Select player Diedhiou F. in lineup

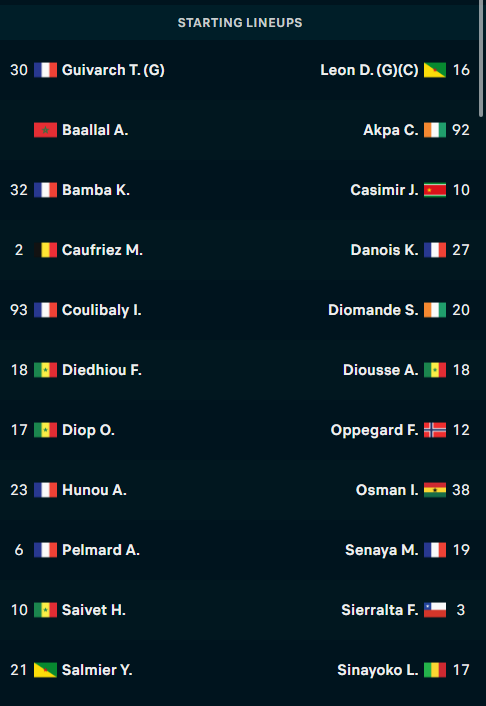(102, 370)
